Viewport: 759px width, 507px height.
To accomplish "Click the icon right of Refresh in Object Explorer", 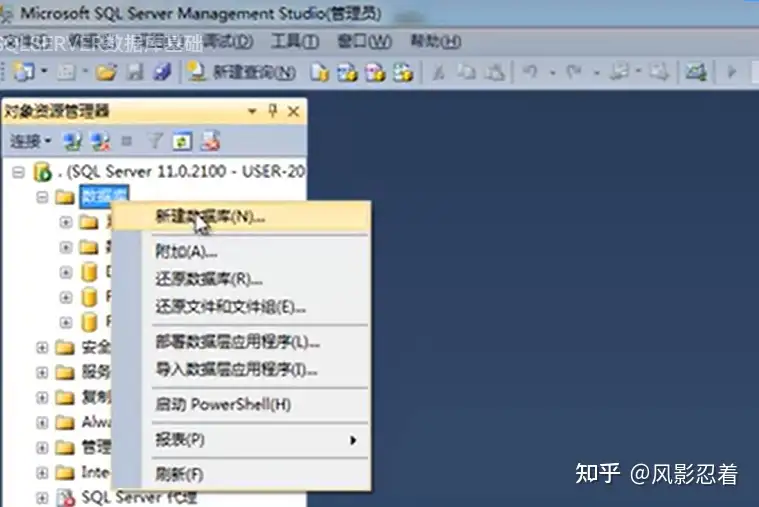I will click(211, 141).
